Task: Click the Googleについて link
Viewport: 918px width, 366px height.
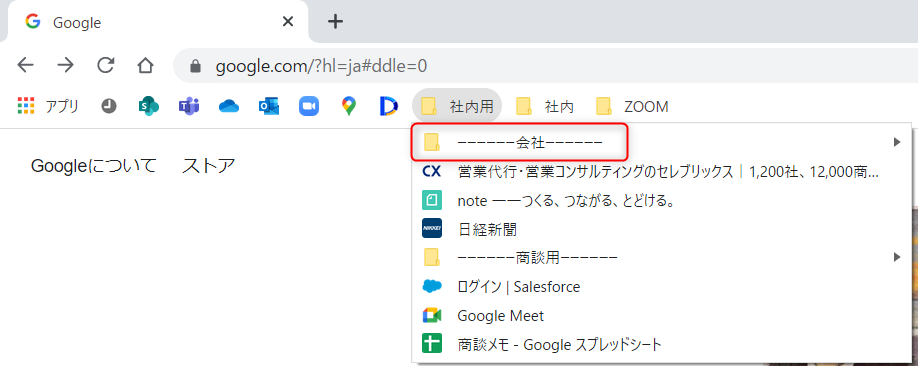Action: click(94, 166)
